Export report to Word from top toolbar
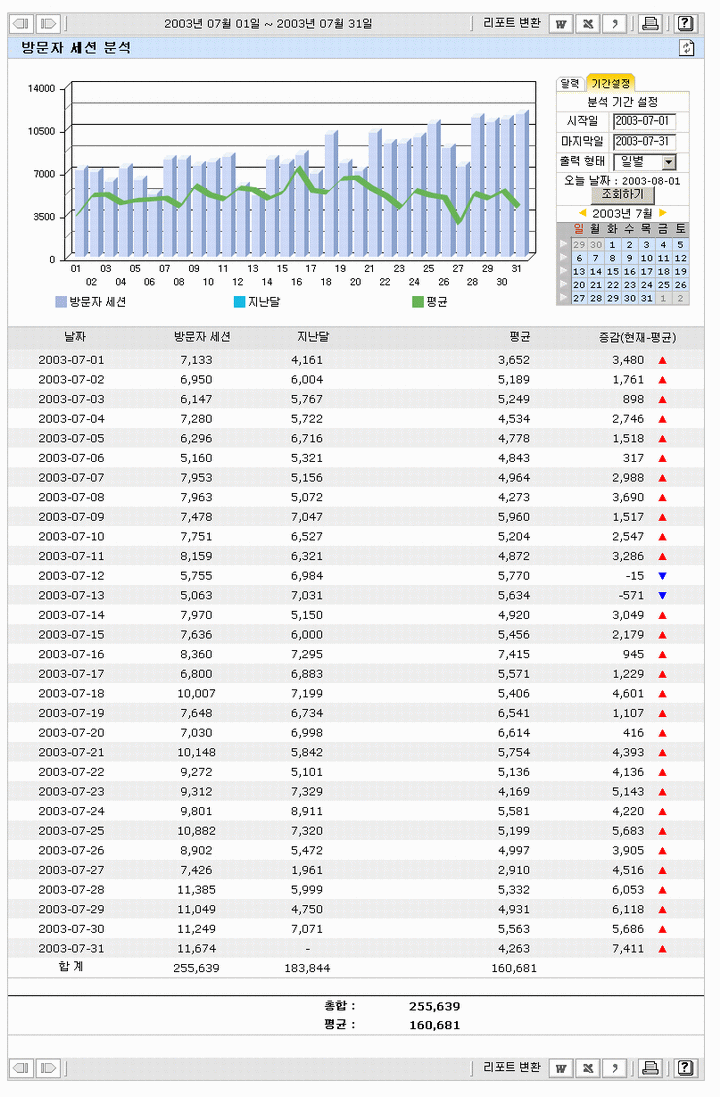This screenshot has height=1097, width=720. [562, 23]
